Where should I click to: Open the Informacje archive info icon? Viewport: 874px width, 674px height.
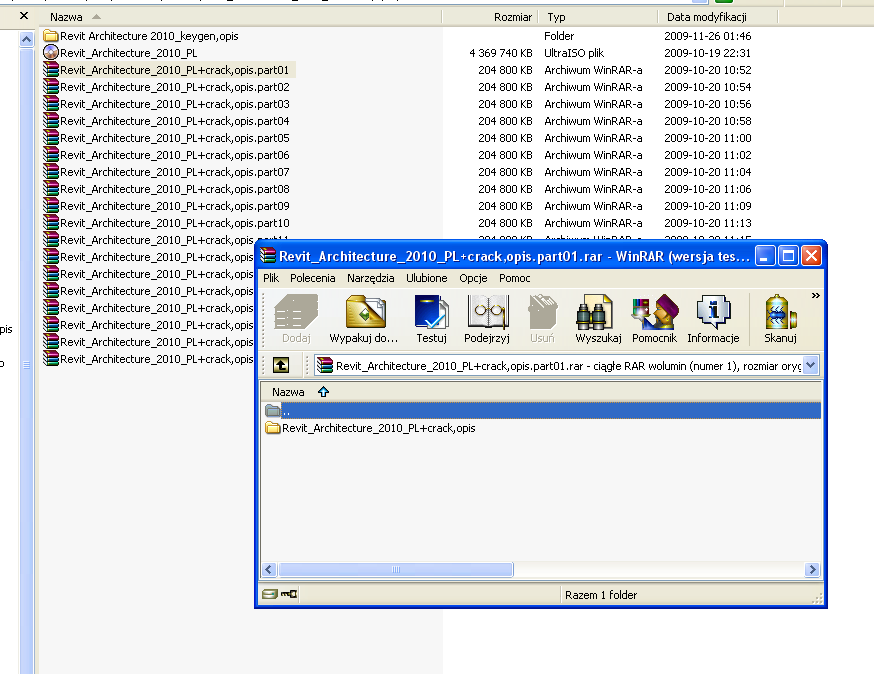pyautogui.click(x=713, y=311)
